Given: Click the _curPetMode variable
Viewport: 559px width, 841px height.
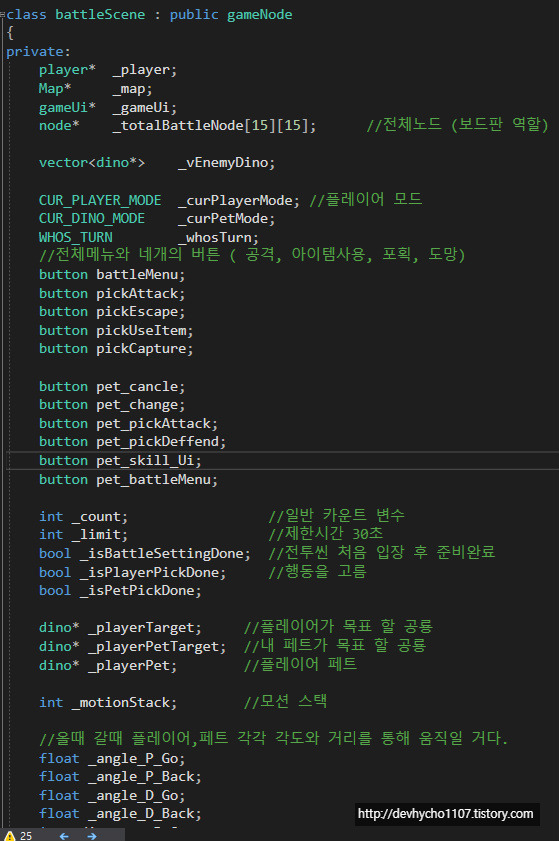Looking at the screenshot, I should (226, 218).
